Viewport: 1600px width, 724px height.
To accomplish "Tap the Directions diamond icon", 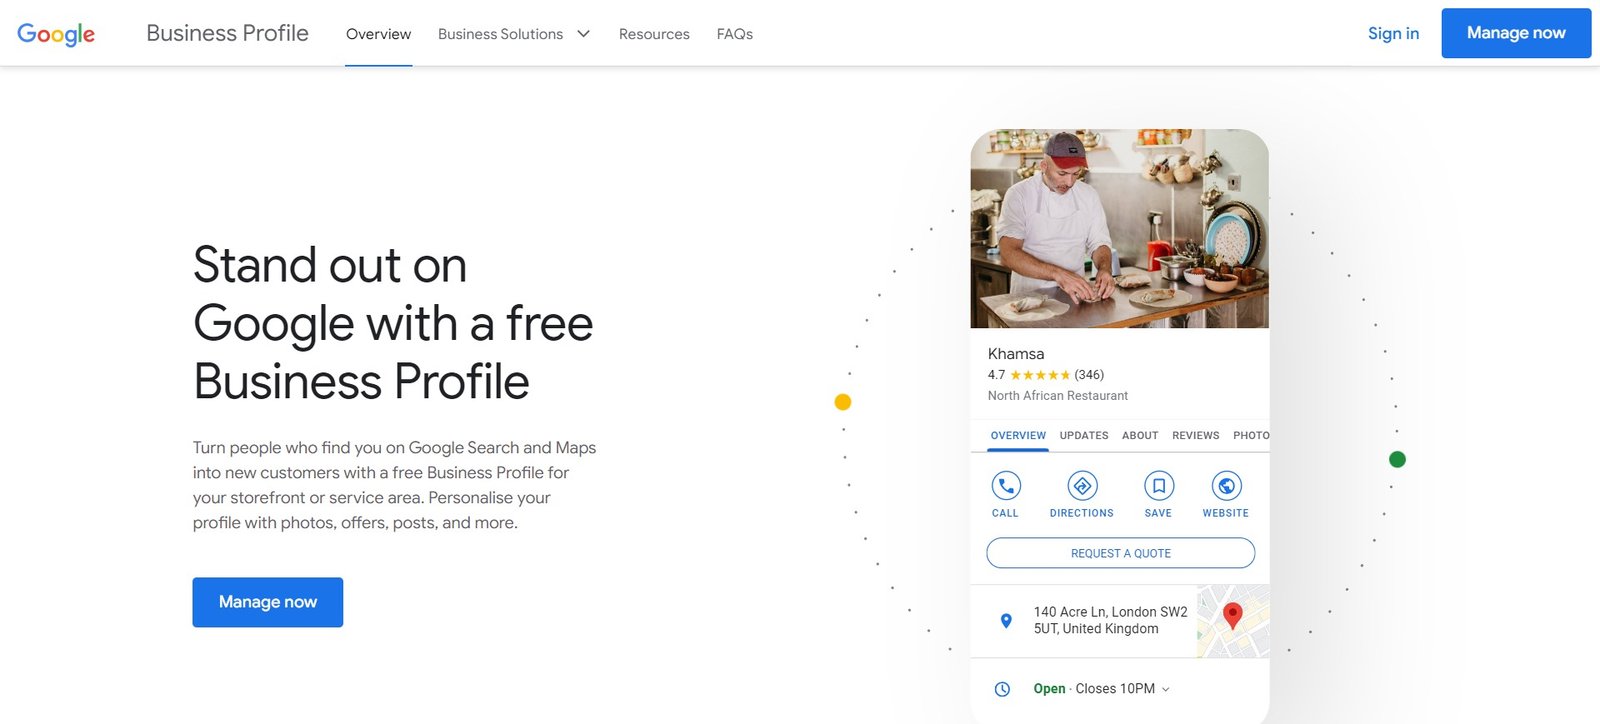I will coord(1081,486).
